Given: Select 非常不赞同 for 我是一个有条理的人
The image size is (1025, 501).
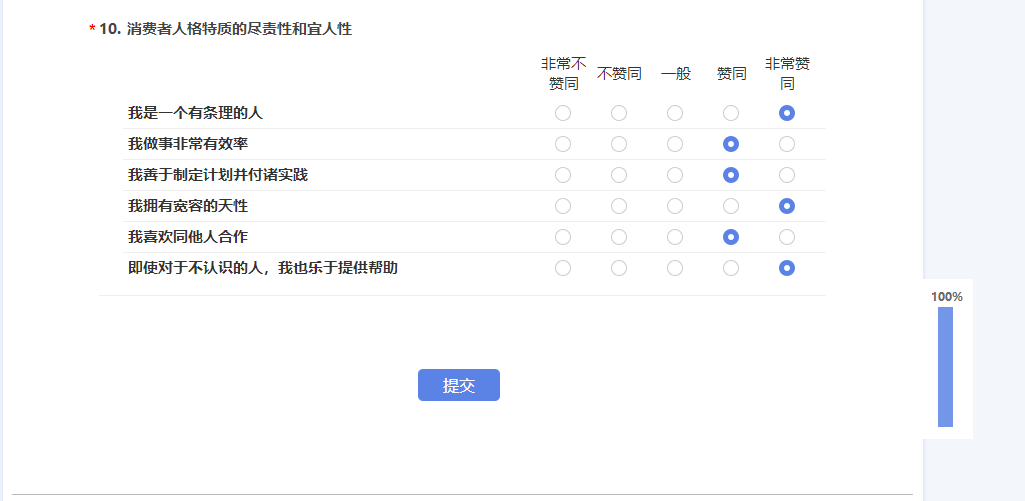Looking at the screenshot, I should pyautogui.click(x=563, y=113).
